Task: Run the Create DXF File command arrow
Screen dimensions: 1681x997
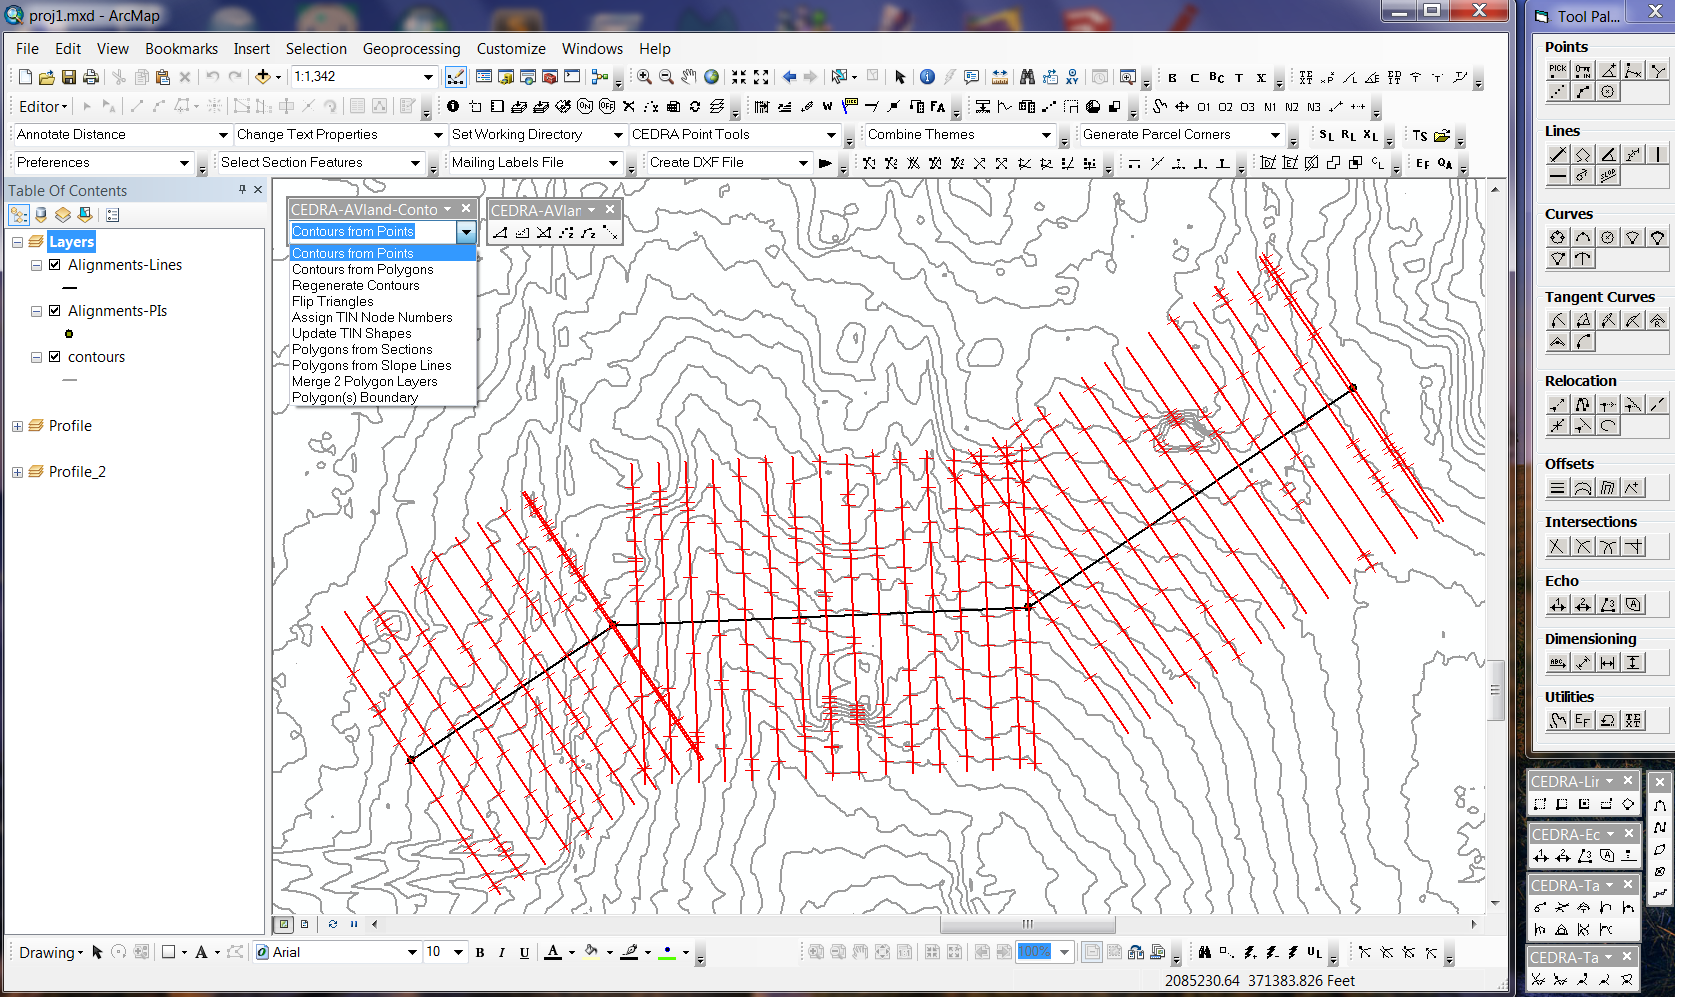Action: click(825, 162)
